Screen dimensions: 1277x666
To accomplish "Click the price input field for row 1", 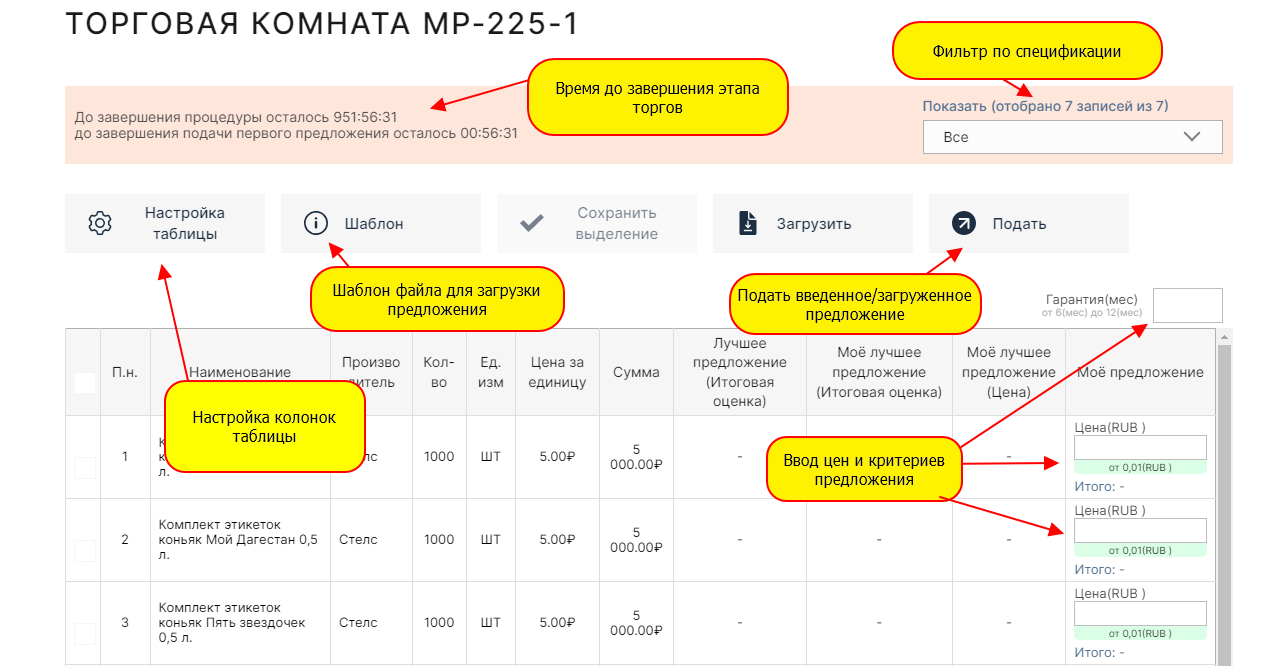I will coord(1139,447).
